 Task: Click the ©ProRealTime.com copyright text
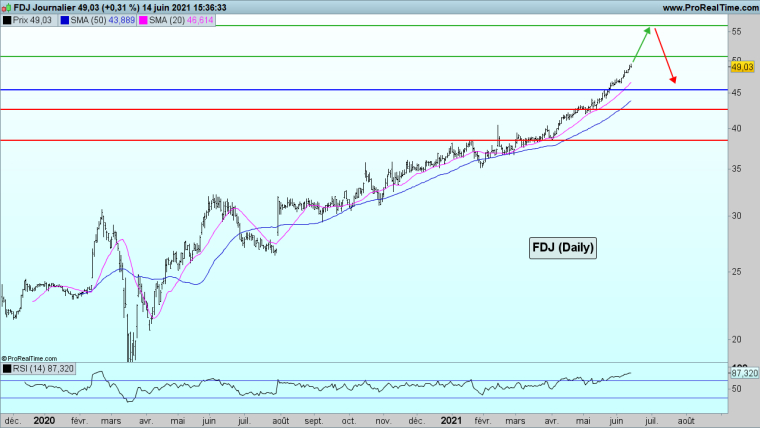pyautogui.click(x=29, y=359)
